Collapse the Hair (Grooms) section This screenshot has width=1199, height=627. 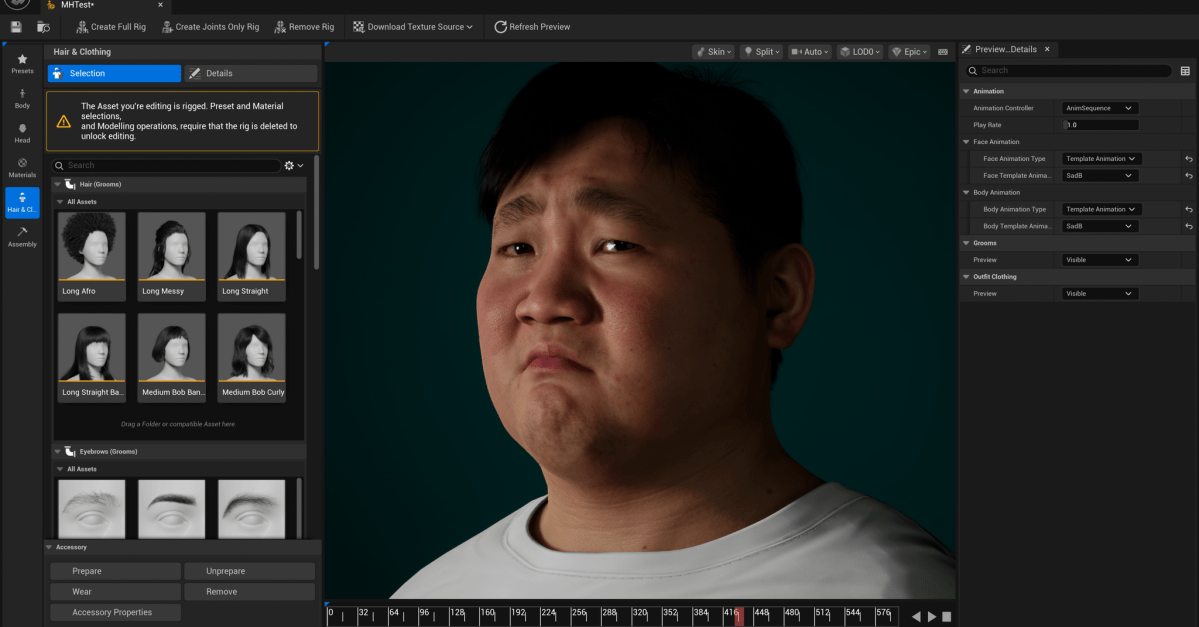point(58,185)
